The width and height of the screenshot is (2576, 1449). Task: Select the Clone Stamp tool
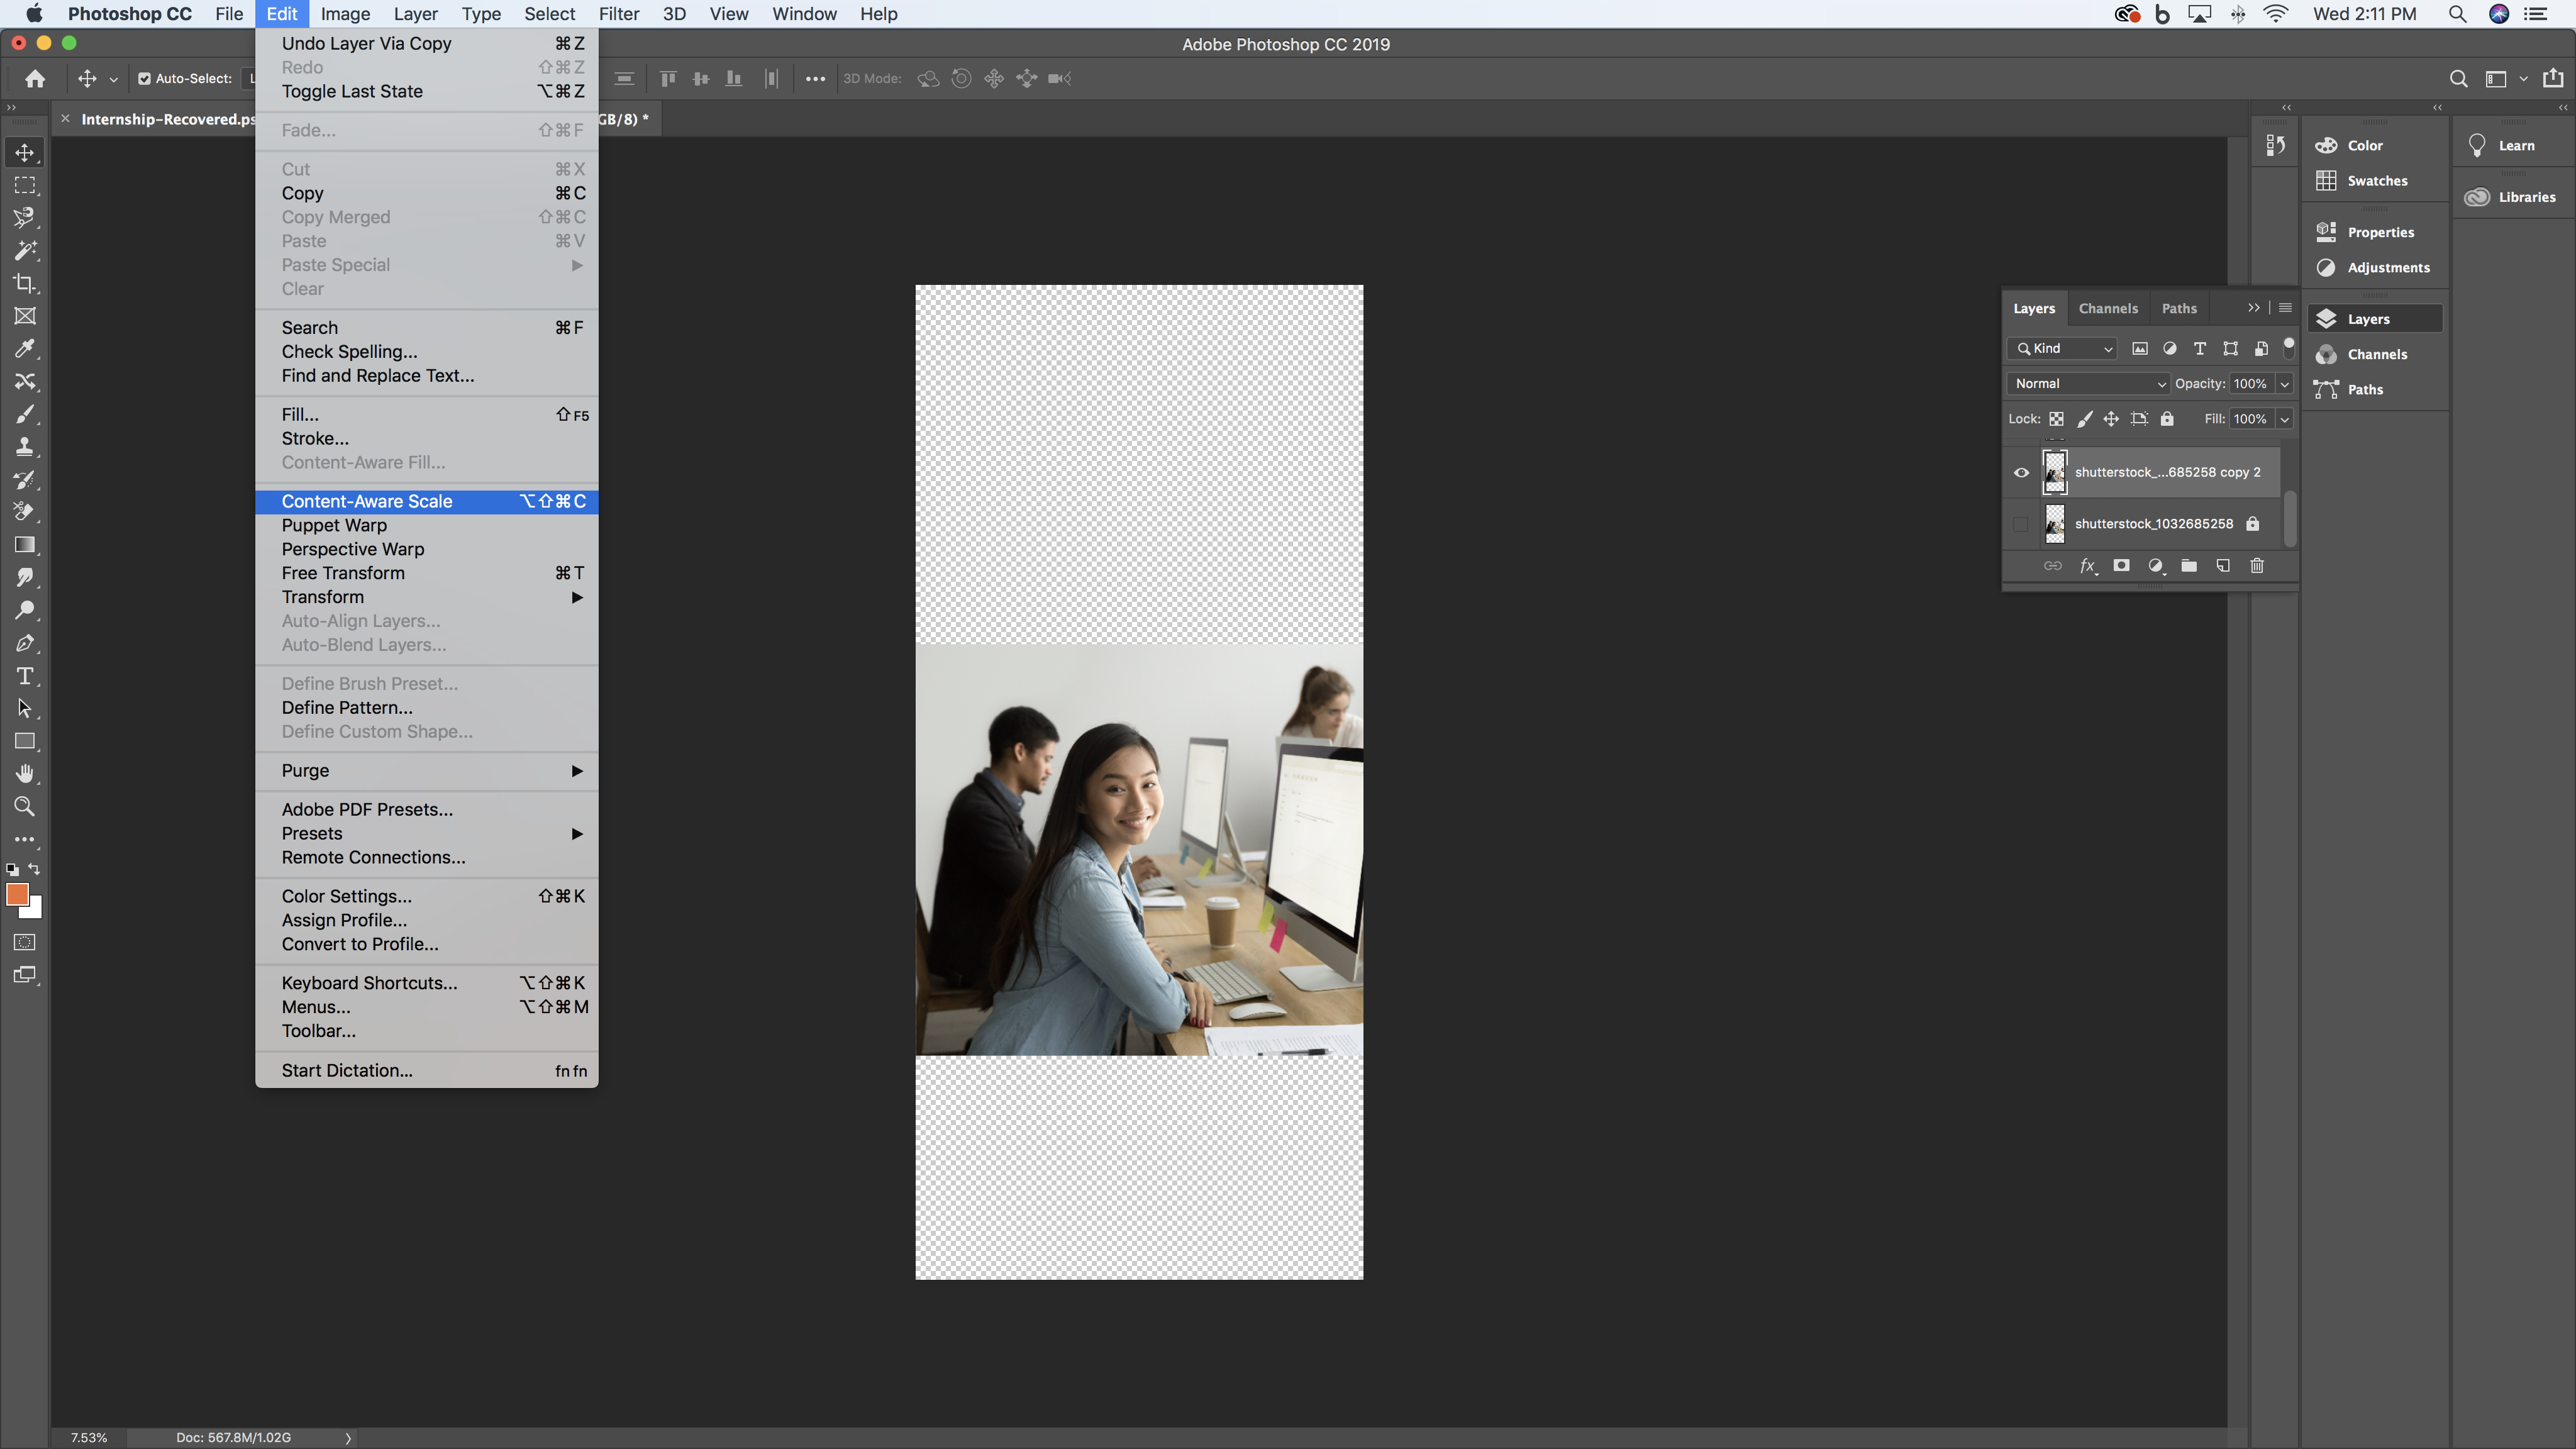click(25, 448)
